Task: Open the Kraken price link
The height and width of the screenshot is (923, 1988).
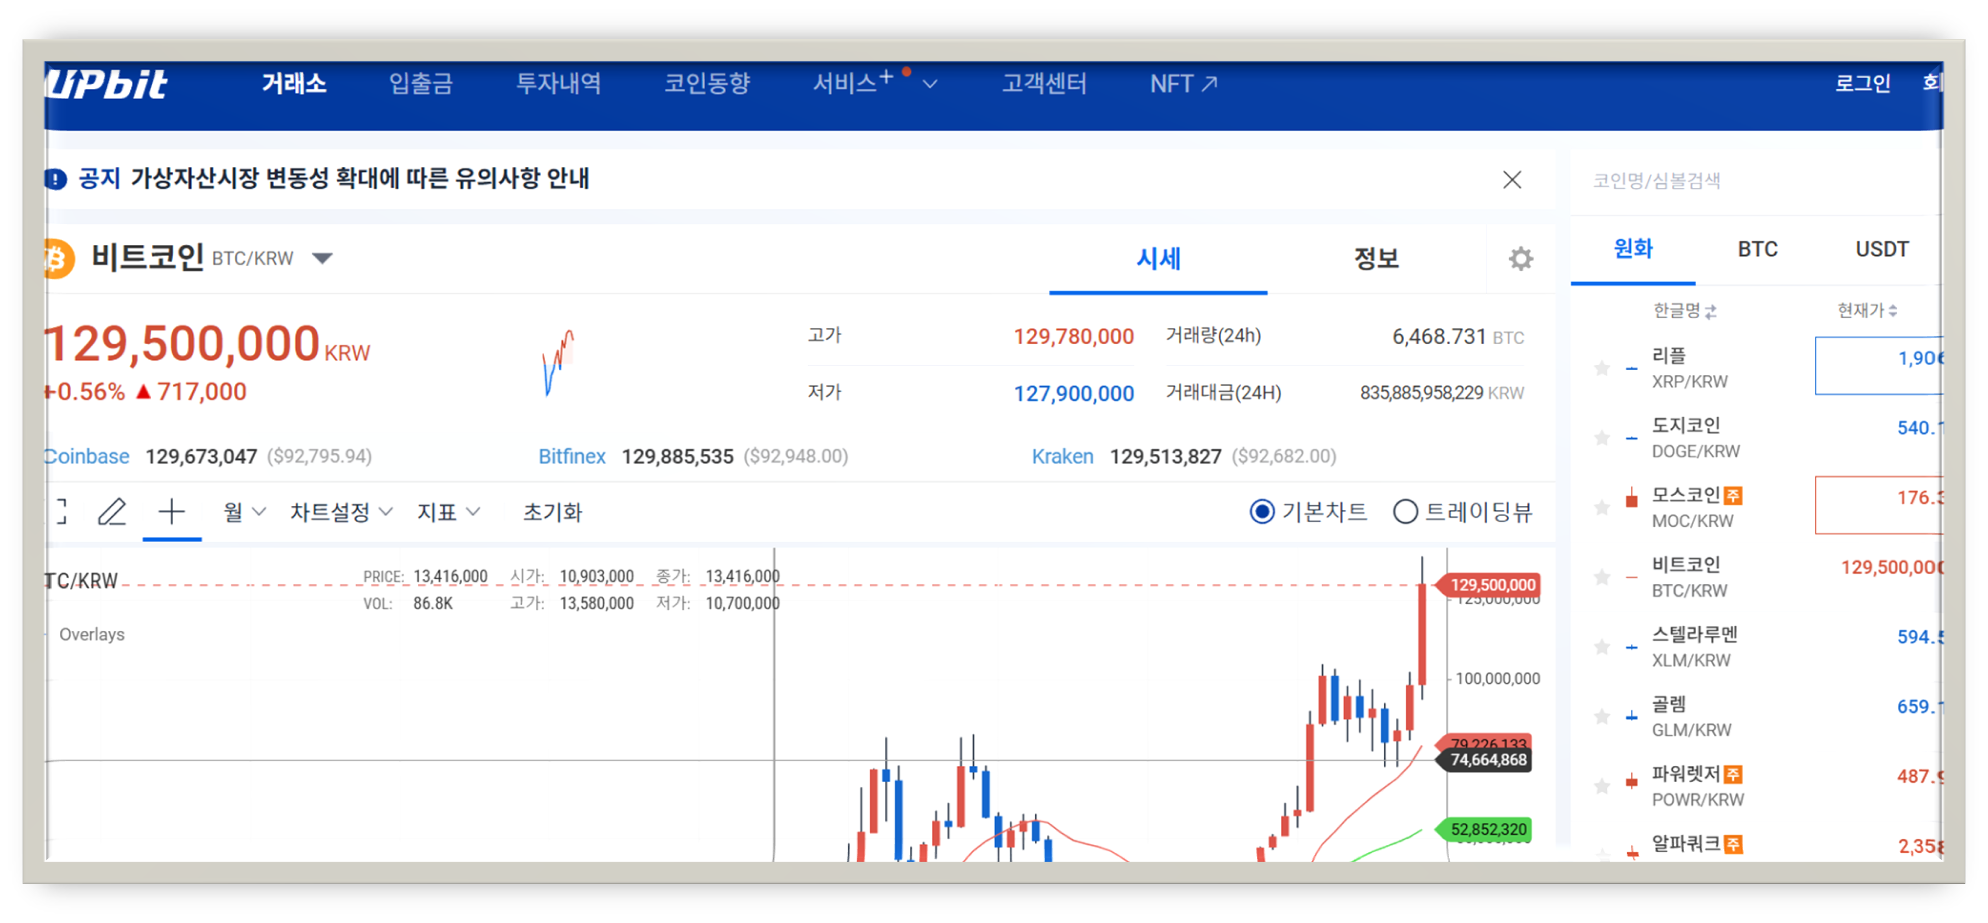Action: pyautogui.click(x=1062, y=457)
